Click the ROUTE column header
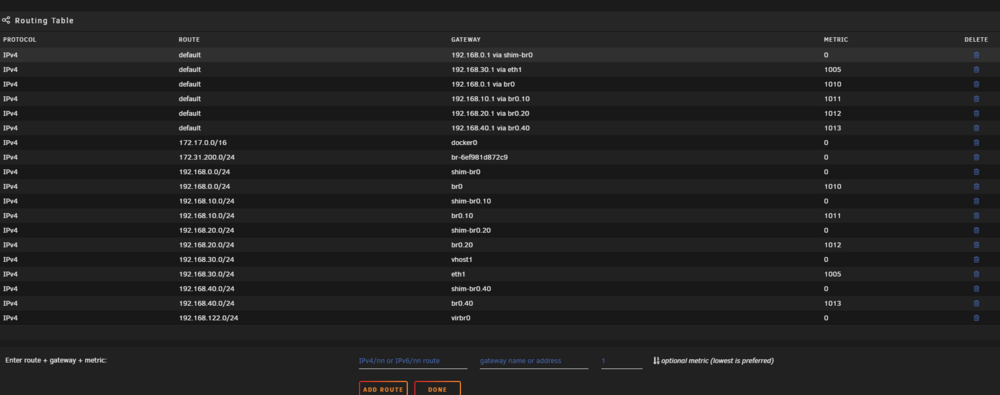Viewport: 1000px width, 395px height. coord(189,40)
